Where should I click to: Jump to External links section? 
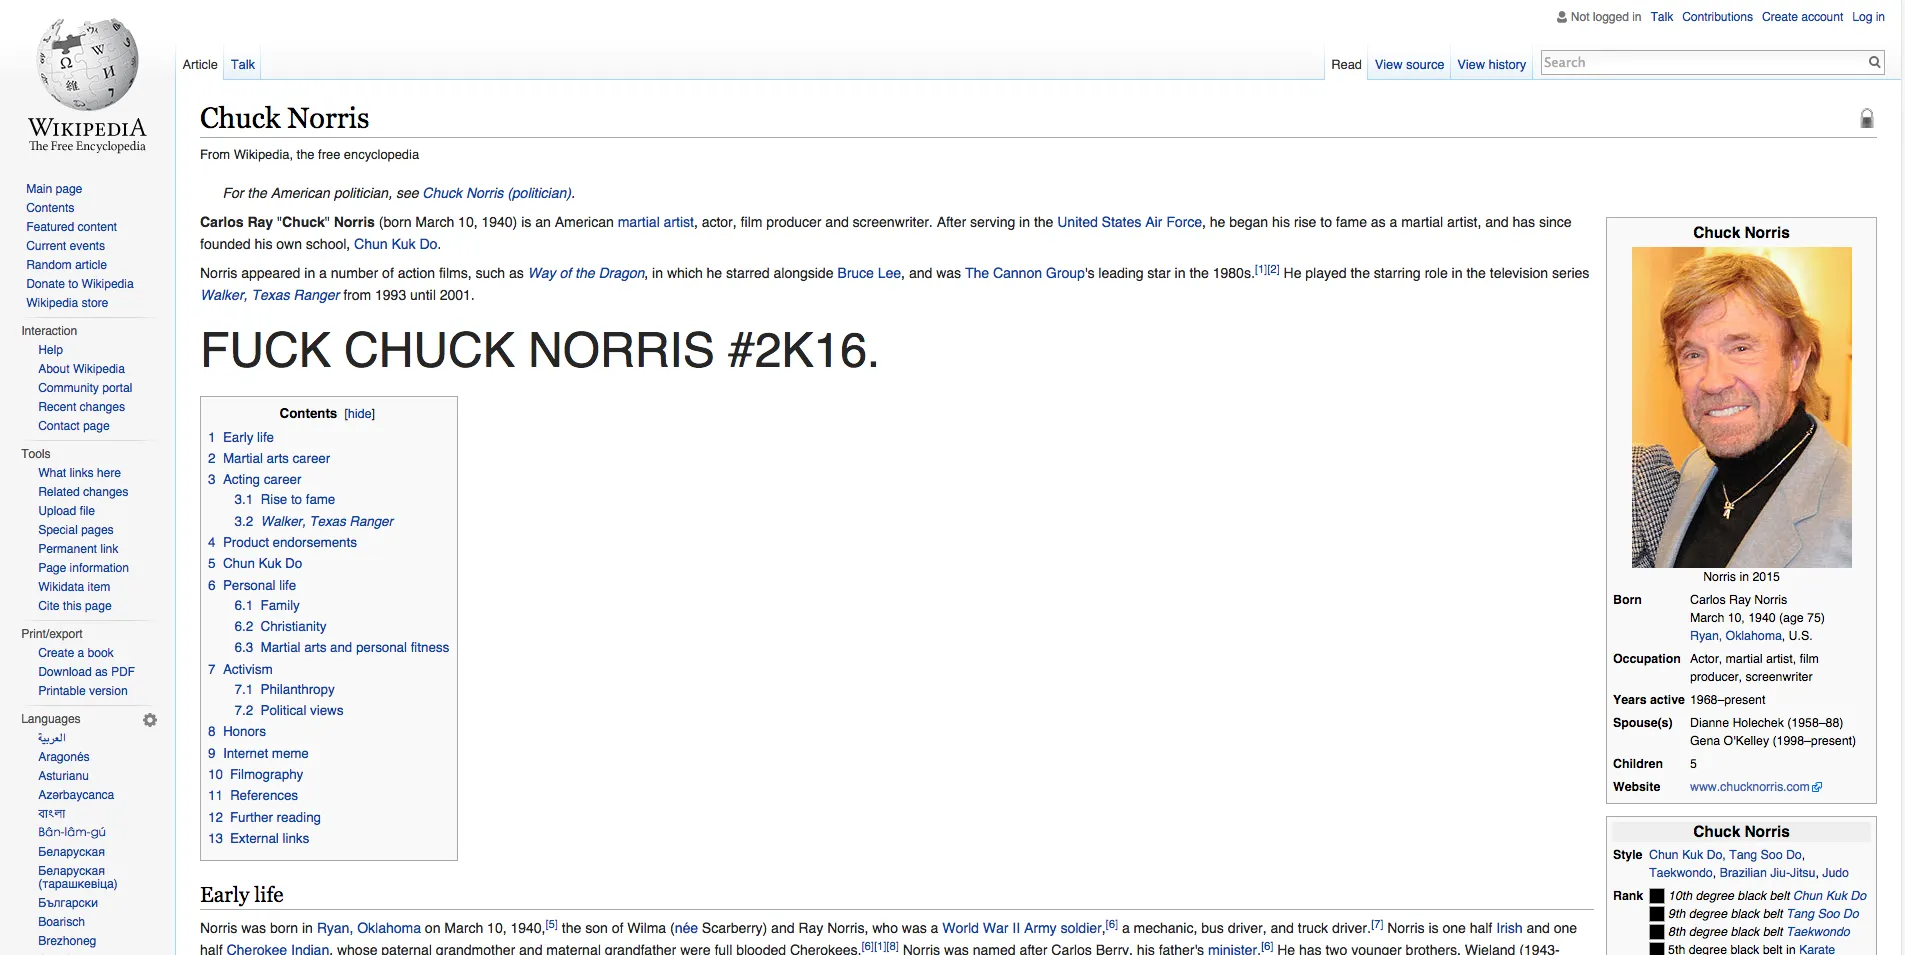[x=258, y=839]
